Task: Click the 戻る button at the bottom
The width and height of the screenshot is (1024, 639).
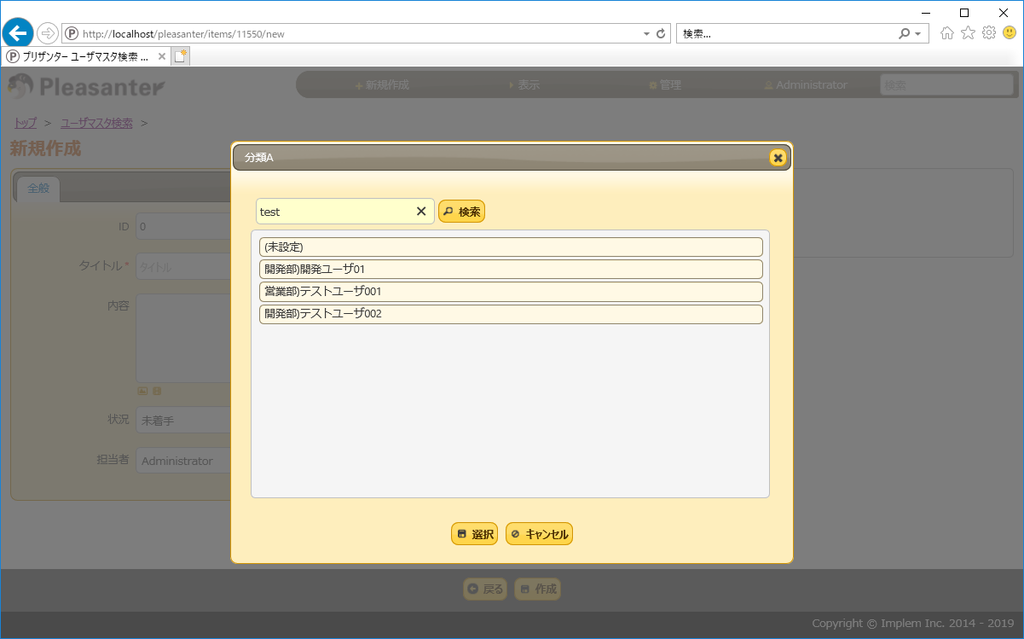Action: [485, 589]
